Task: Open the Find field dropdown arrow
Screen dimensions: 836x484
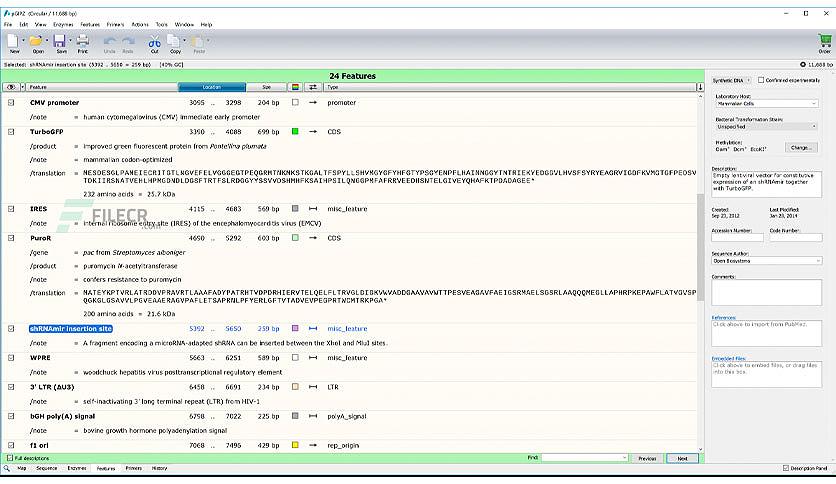Action: [624, 458]
